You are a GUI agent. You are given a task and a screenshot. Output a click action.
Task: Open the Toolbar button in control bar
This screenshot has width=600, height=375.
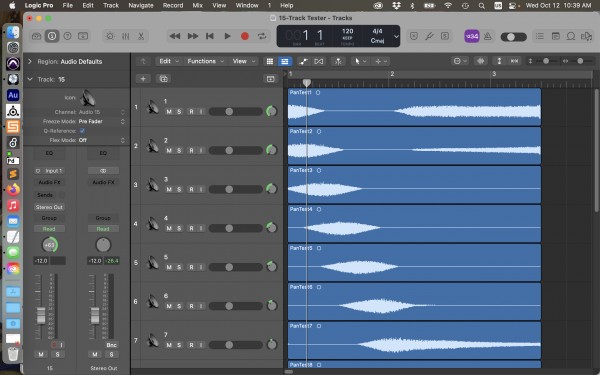(x=83, y=36)
